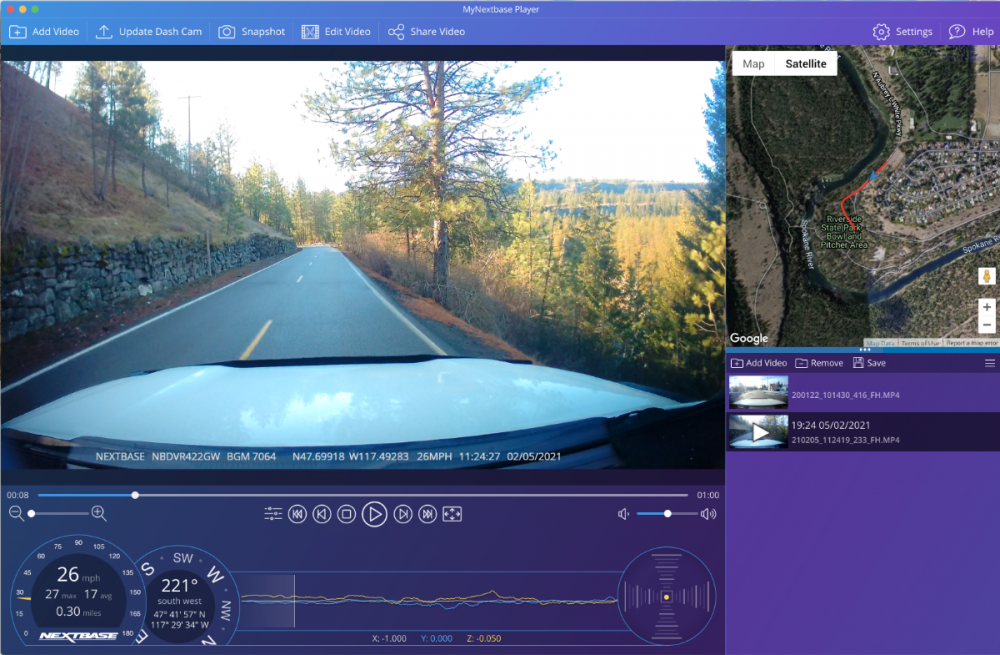Click the Share Video icon
The width and height of the screenshot is (1000, 655).
pyautogui.click(x=396, y=32)
